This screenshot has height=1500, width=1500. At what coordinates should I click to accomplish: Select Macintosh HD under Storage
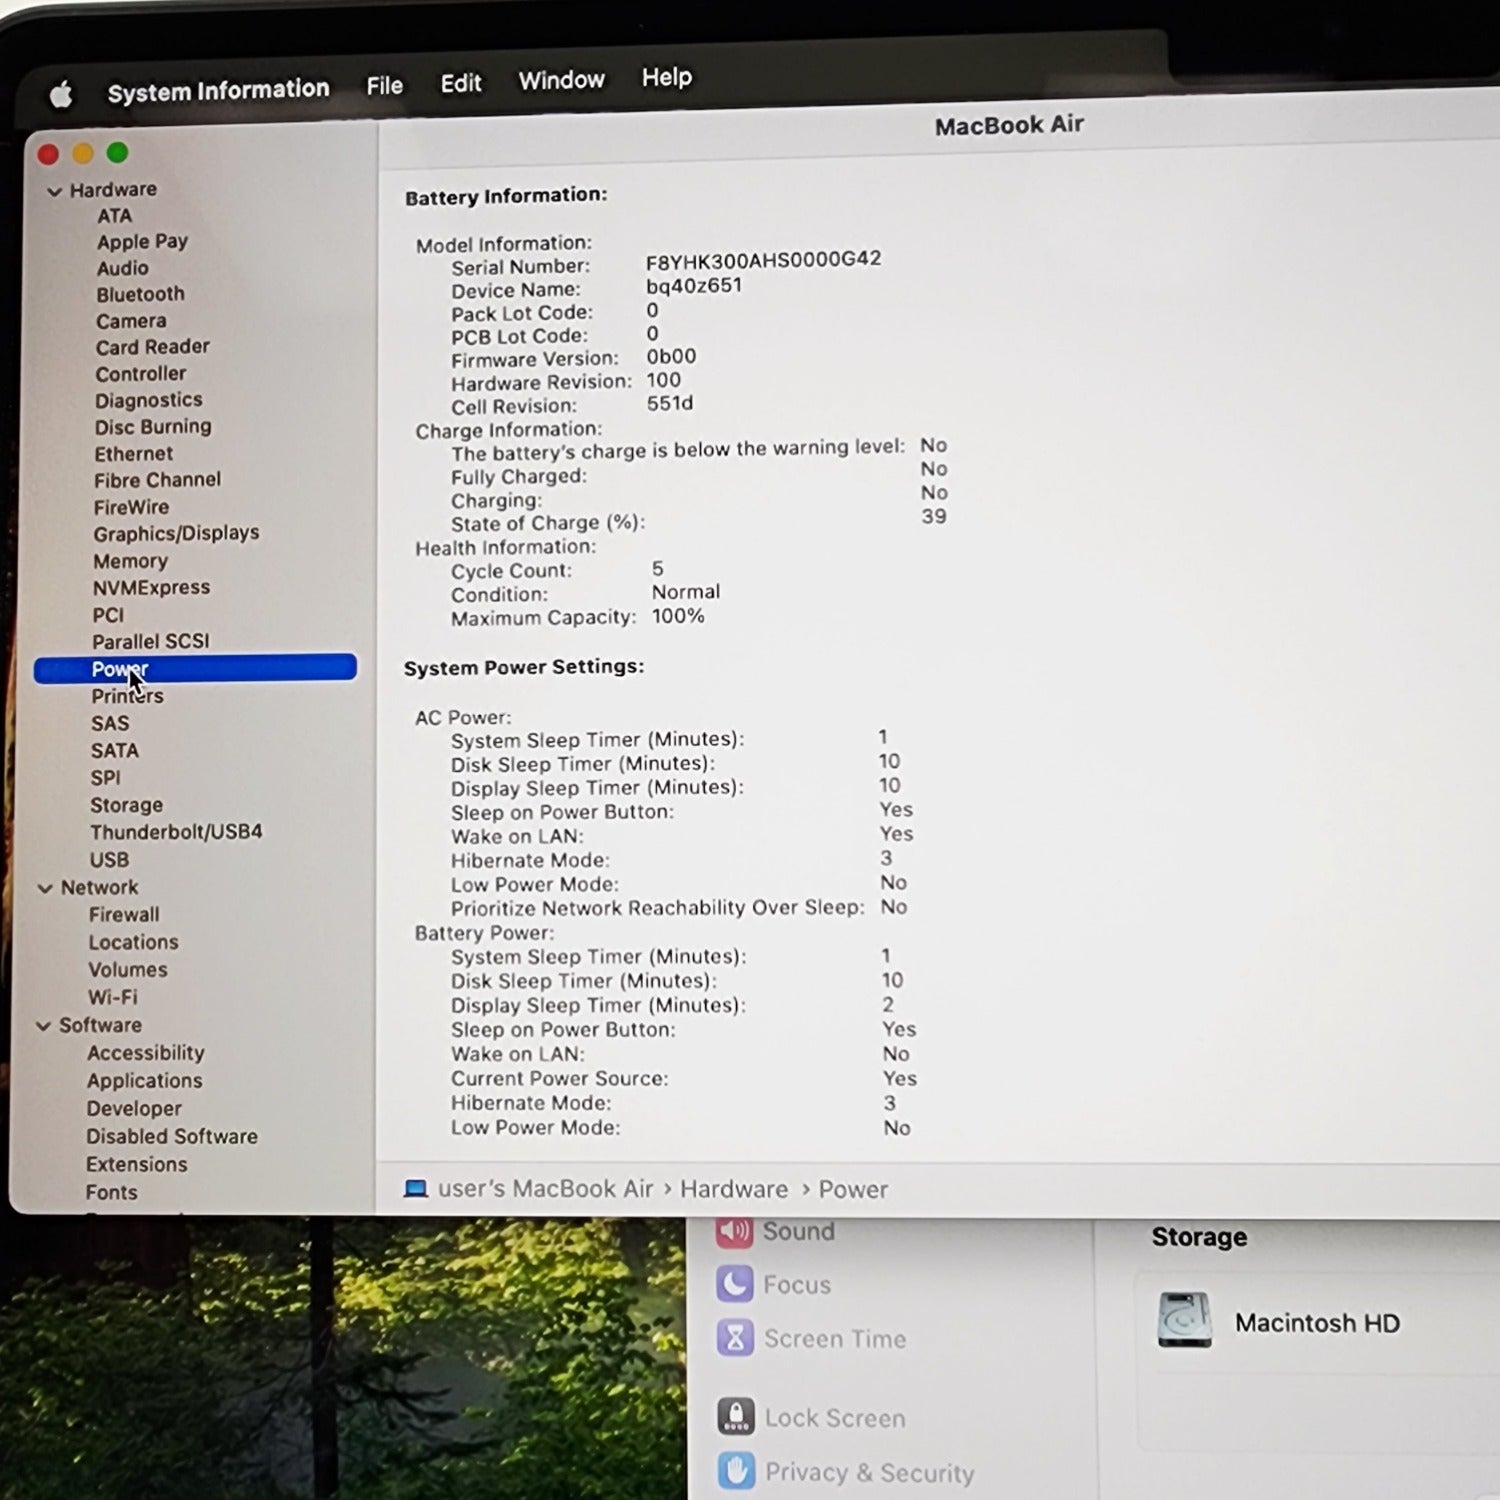1317,1322
